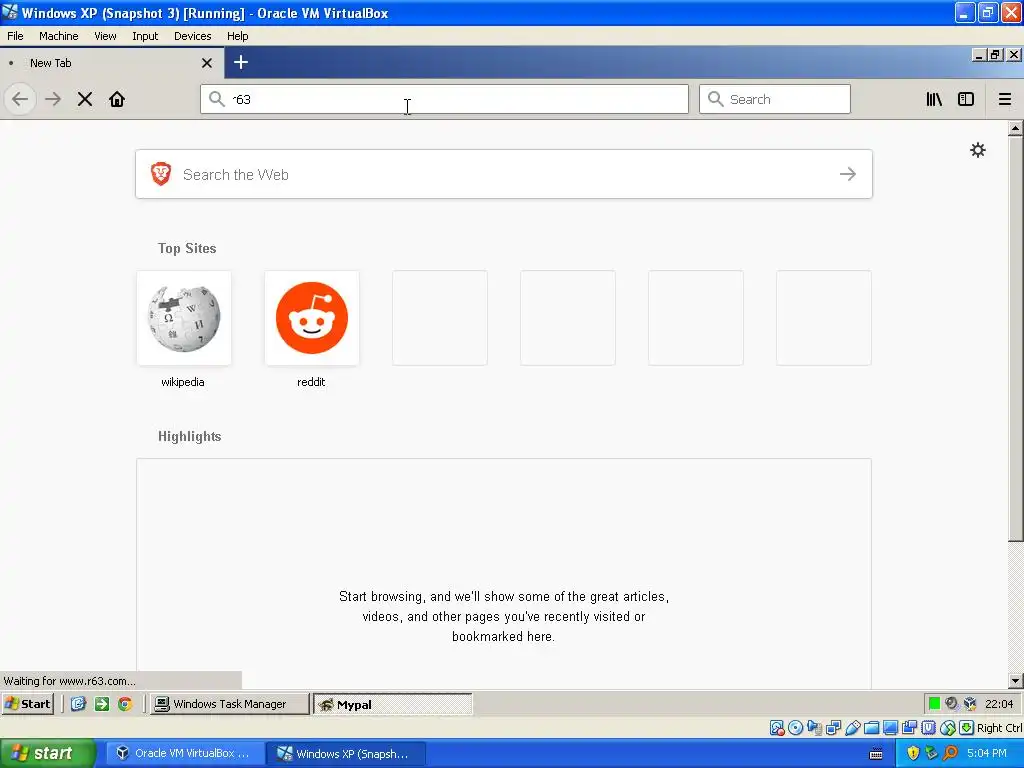This screenshot has width=1024, height=768.
Task: Click VirtualBox recording status indicator
Action: click(909, 728)
